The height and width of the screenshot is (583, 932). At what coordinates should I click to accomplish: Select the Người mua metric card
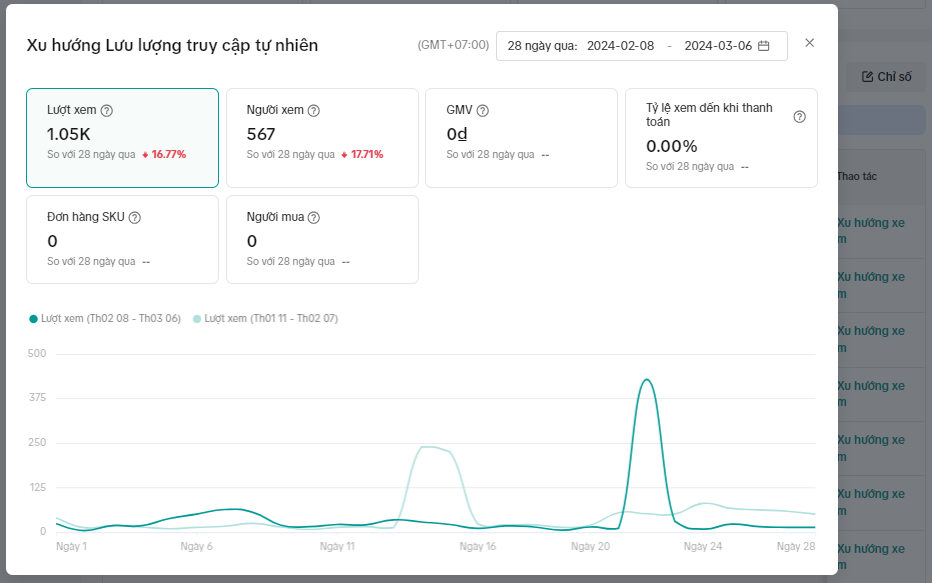[322, 240]
